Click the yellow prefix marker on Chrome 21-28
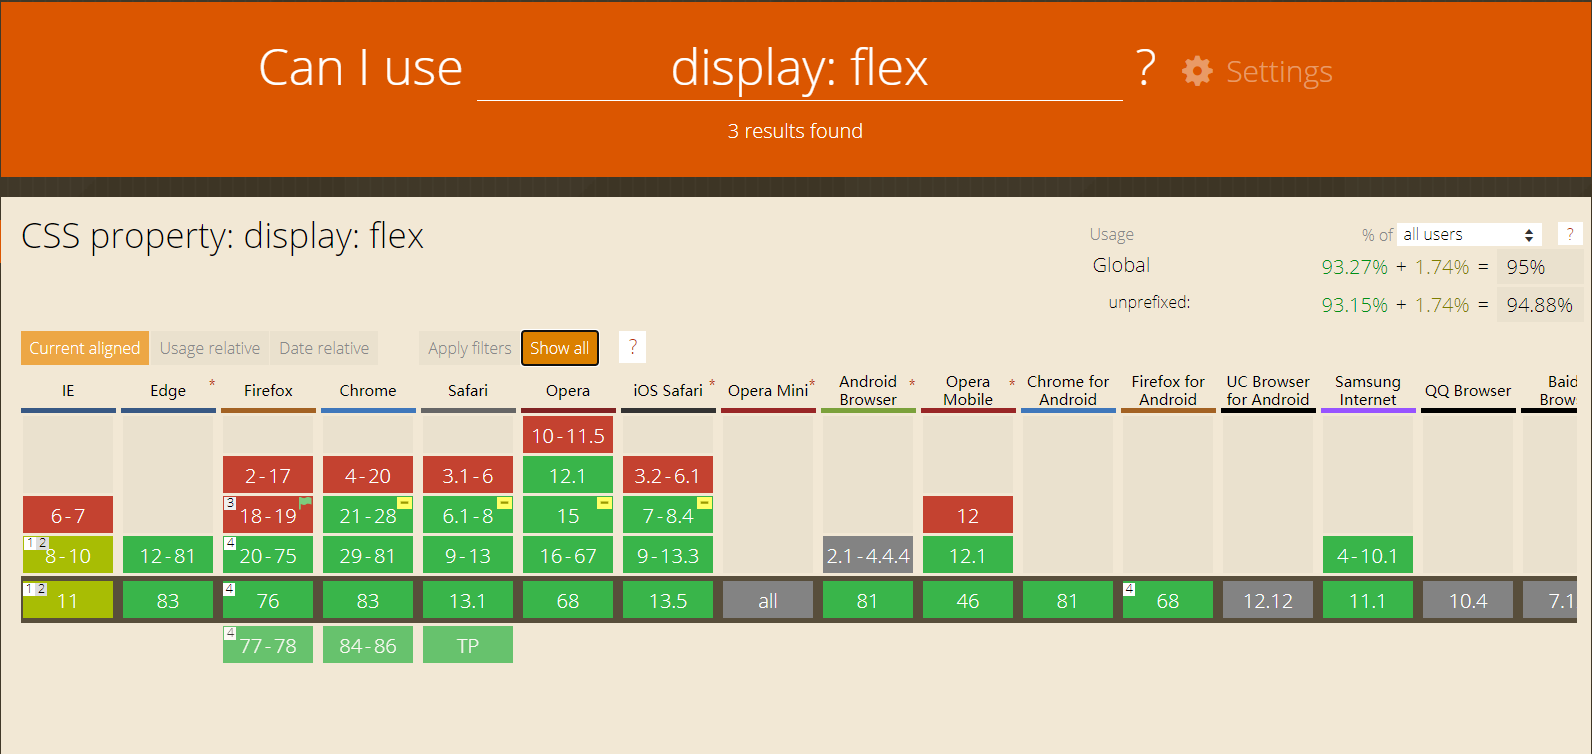1592x754 pixels. point(405,503)
